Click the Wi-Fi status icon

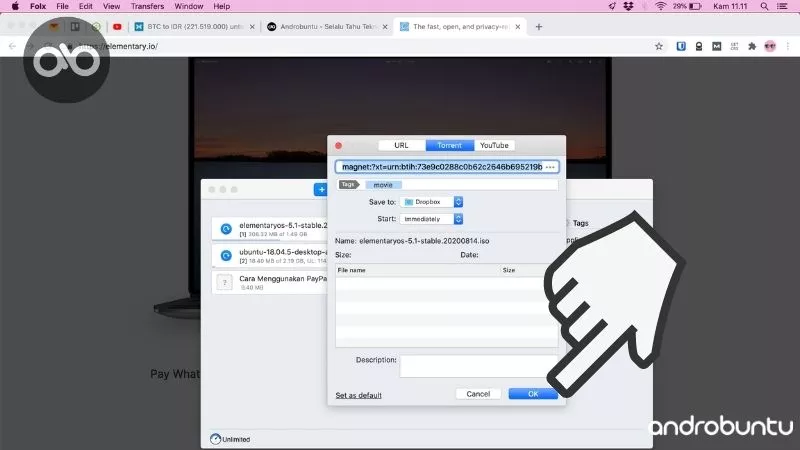661,6
